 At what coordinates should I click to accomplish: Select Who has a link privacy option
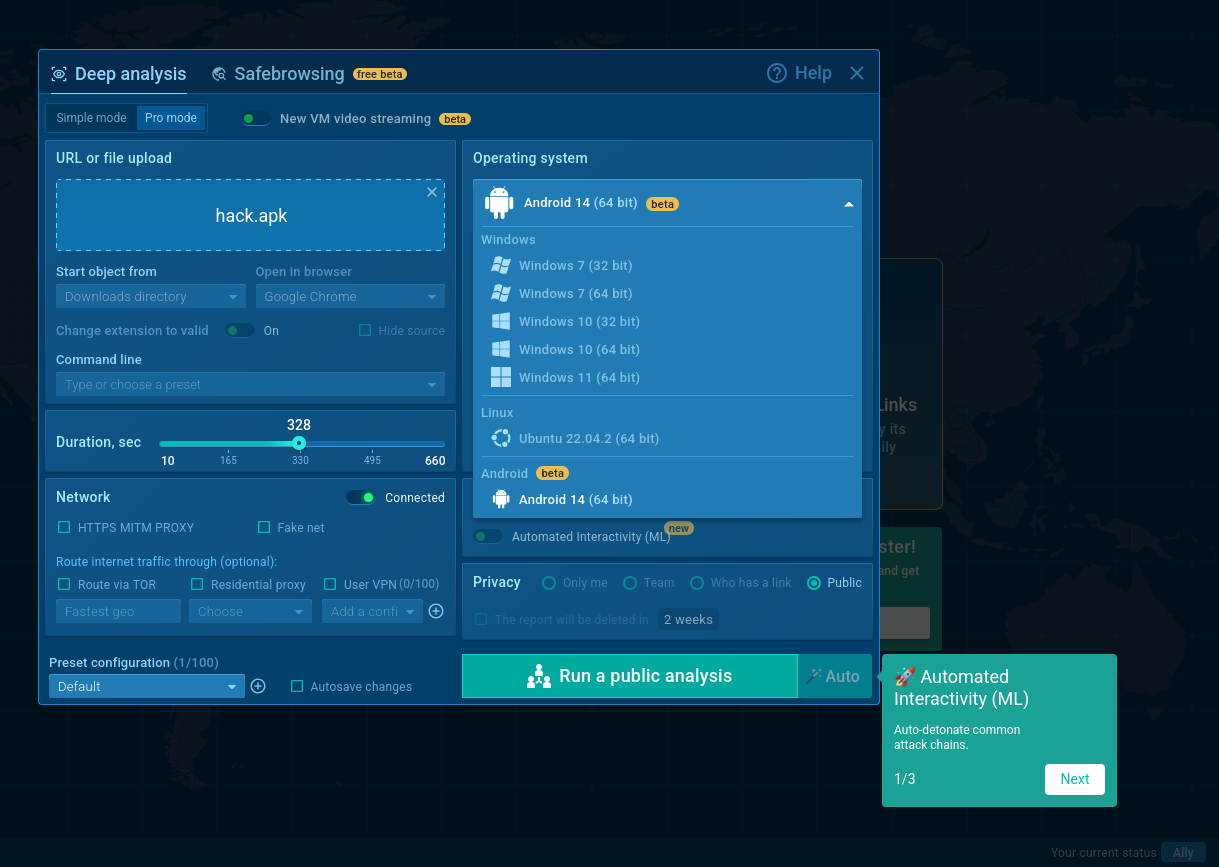tap(697, 582)
